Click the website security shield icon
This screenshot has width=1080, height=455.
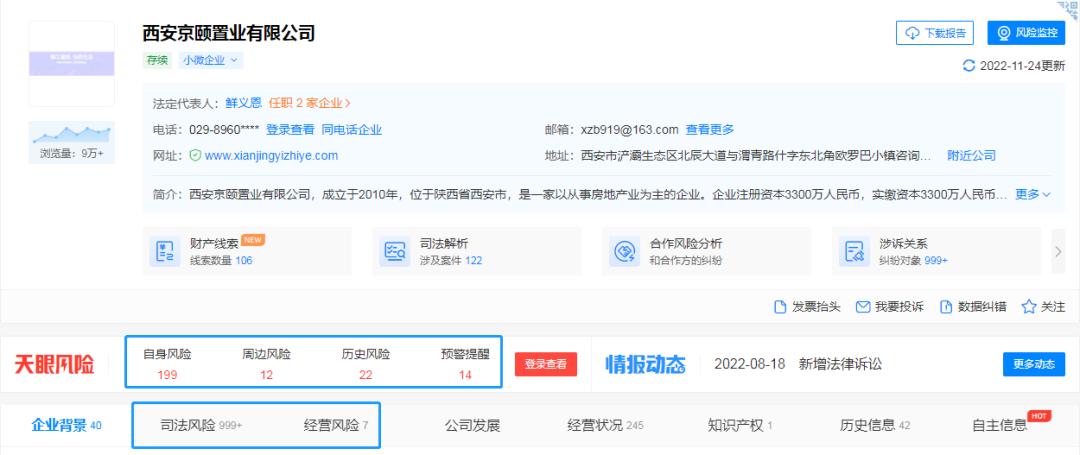click(195, 156)
